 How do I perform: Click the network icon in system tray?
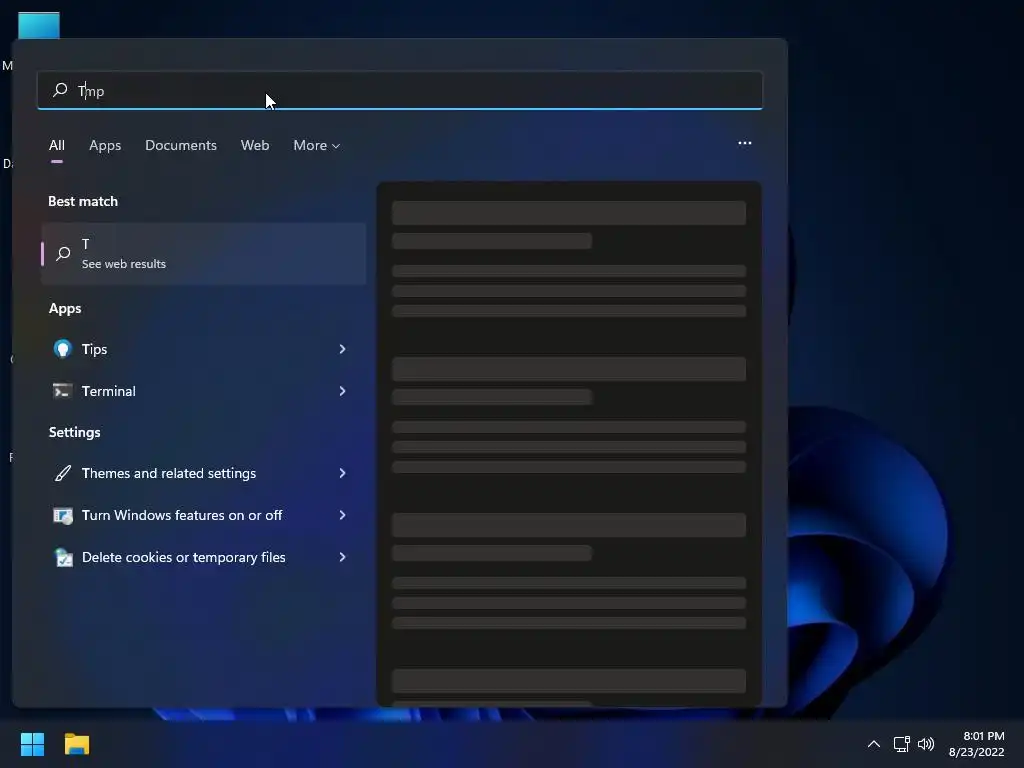click(x=902, y=744)
